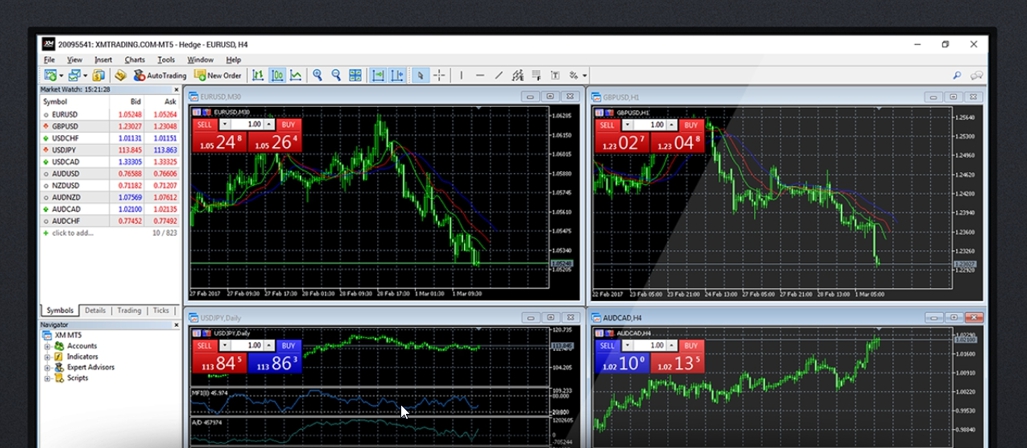Expand the Expert Advisors tree node

(47, 368)
